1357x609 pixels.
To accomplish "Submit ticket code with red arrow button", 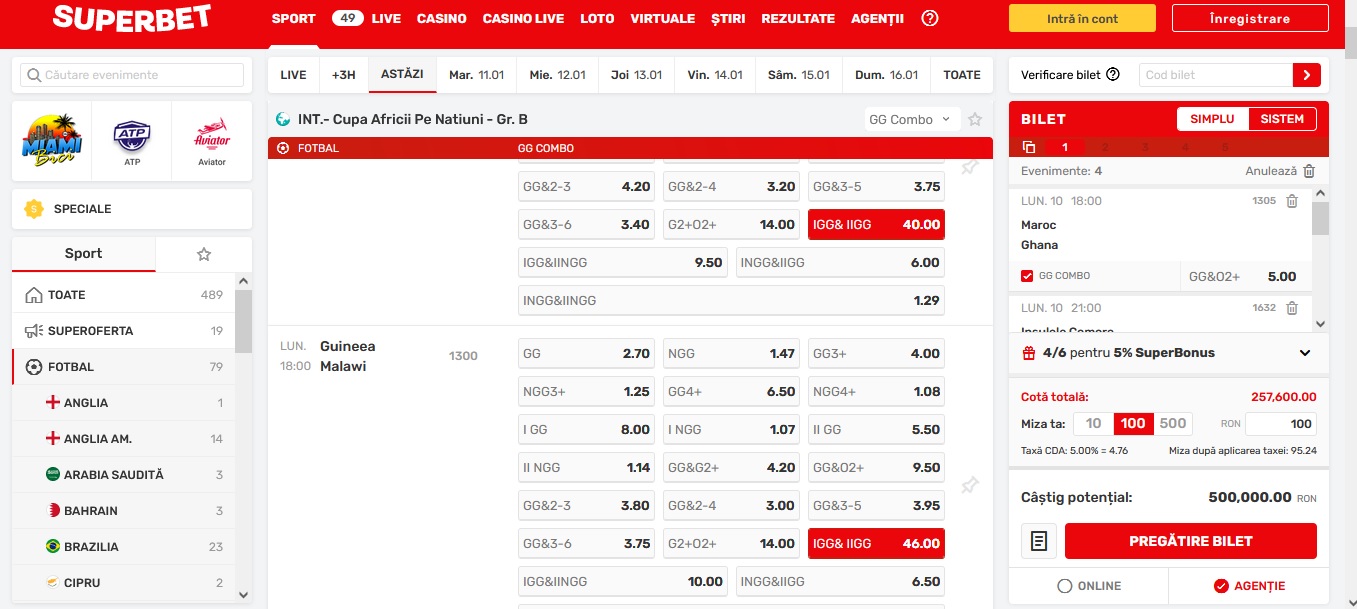I will [1307, 75].
